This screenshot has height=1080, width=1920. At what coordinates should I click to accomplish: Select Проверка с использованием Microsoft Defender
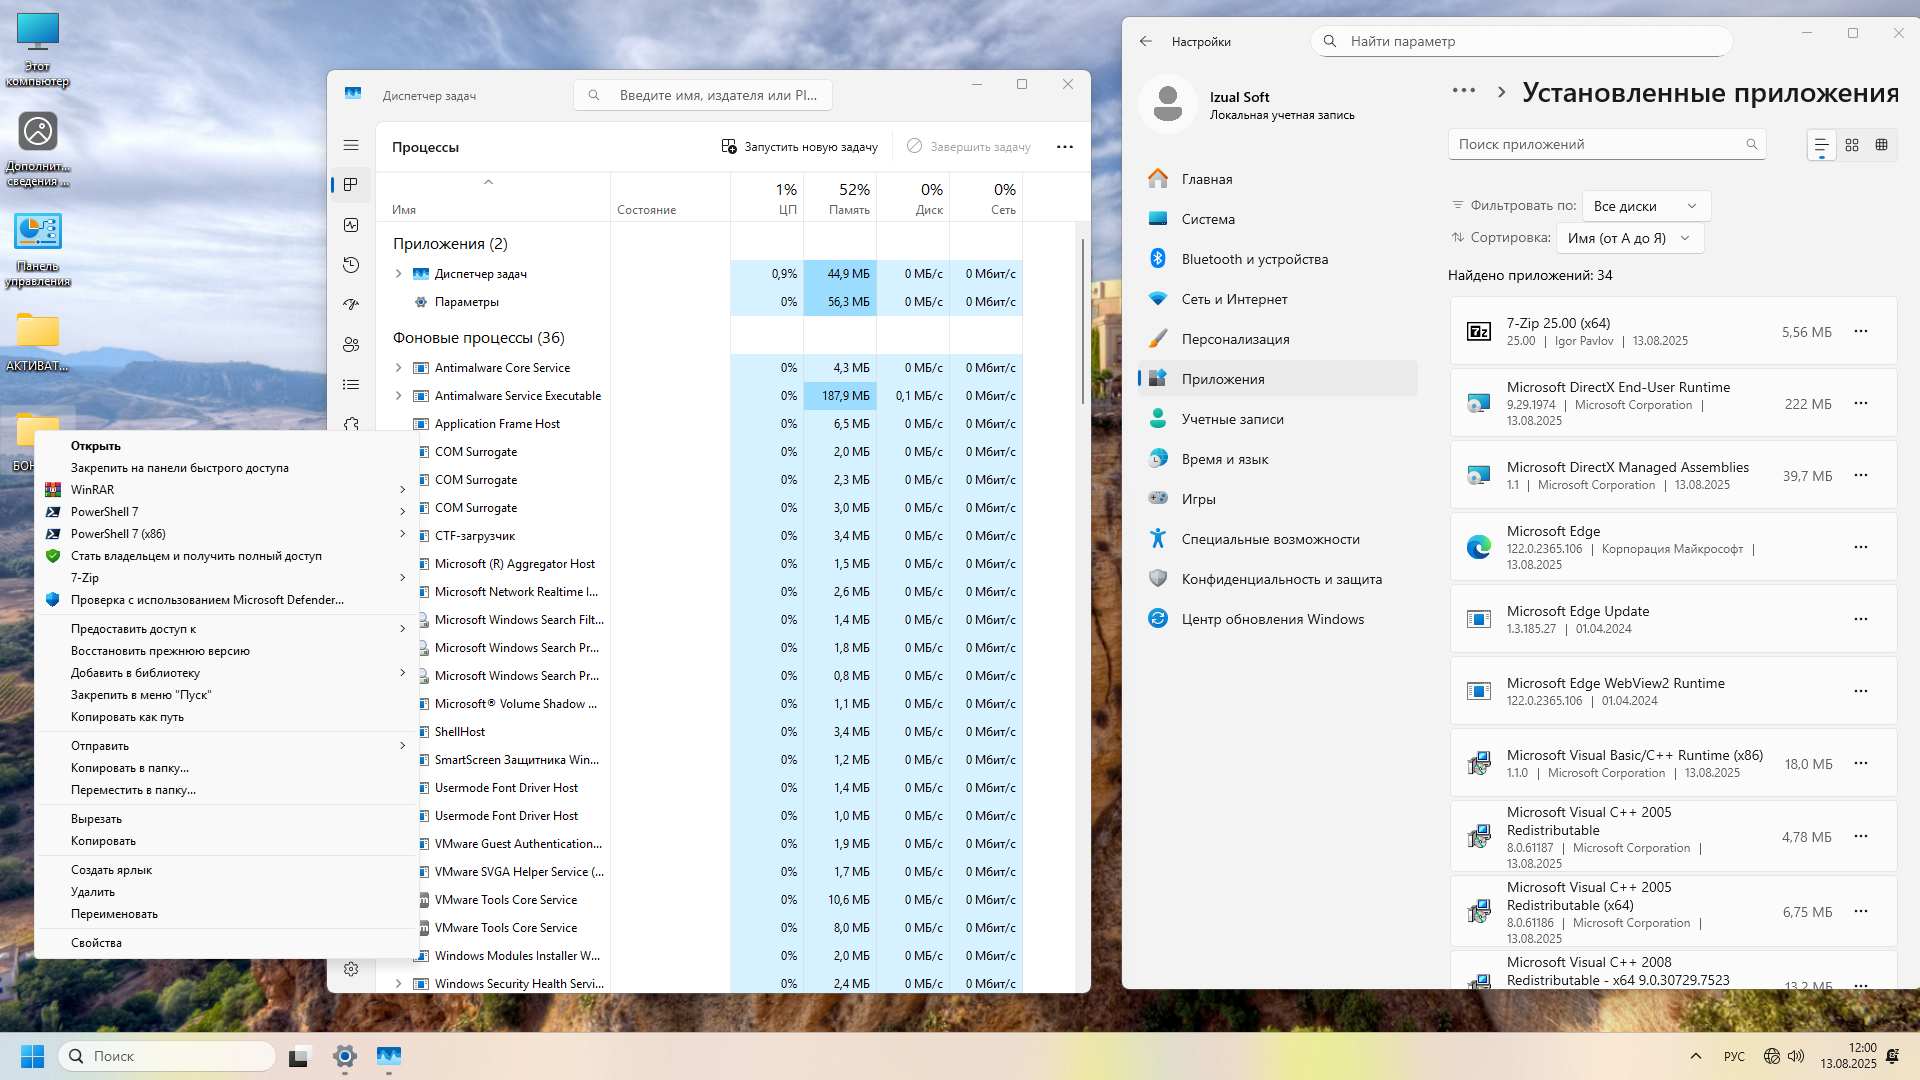point(226,600)
